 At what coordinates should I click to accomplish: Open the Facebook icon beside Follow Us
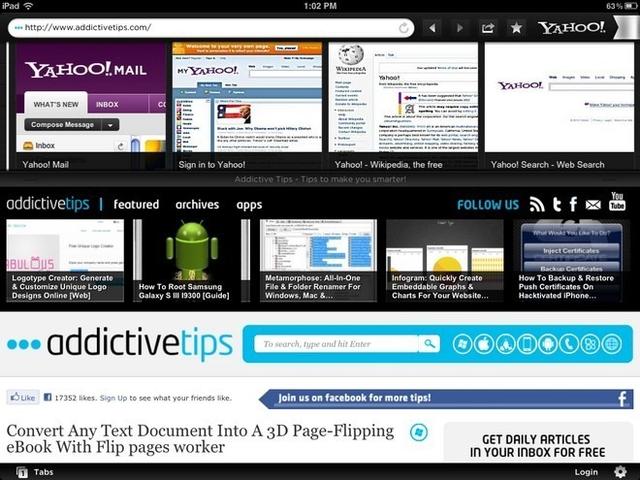click(x=573, y=204)
